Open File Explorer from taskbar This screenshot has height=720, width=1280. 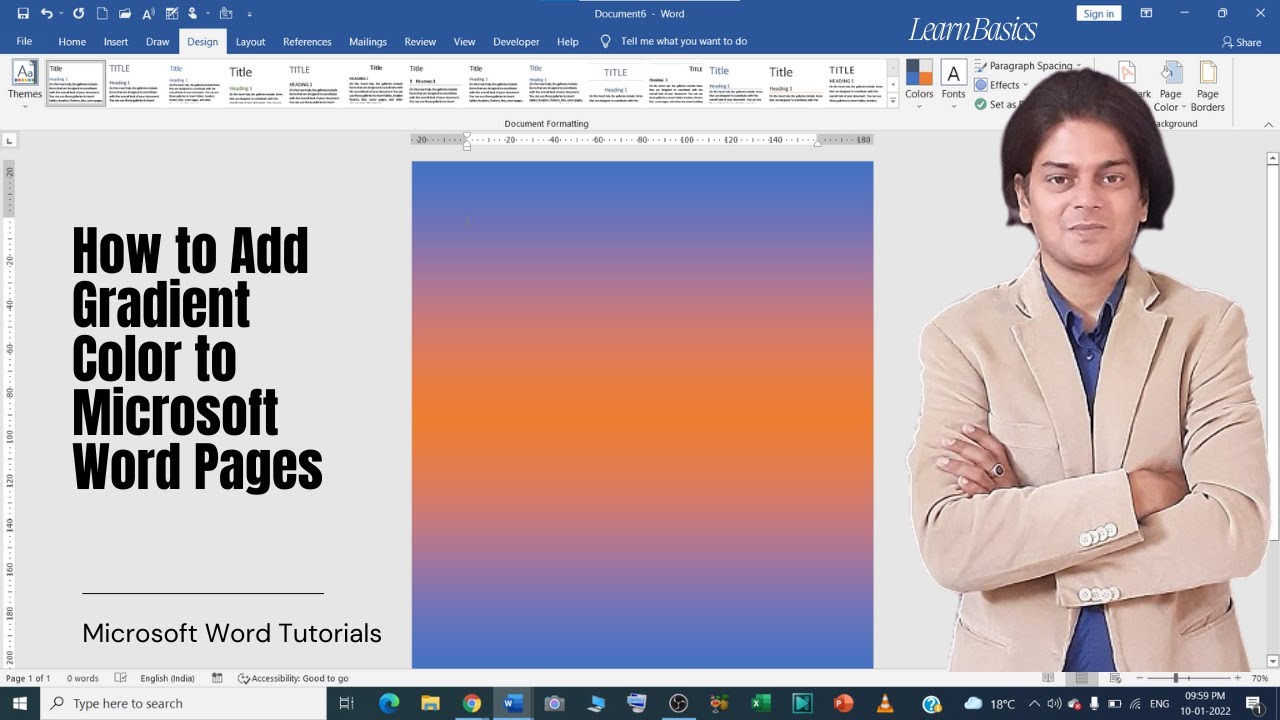(430, 703)
